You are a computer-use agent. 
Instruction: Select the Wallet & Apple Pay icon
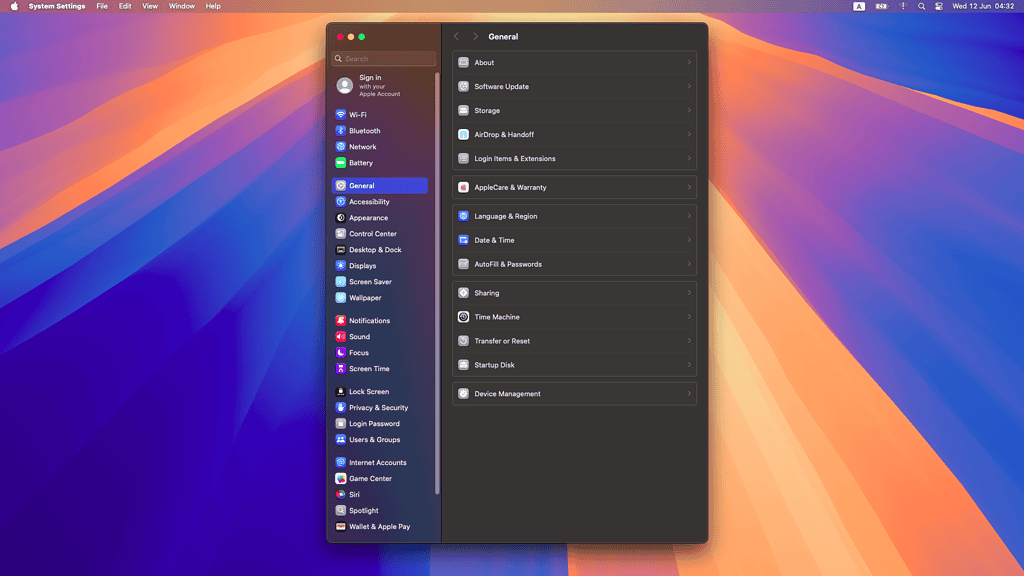pos(341,527)
